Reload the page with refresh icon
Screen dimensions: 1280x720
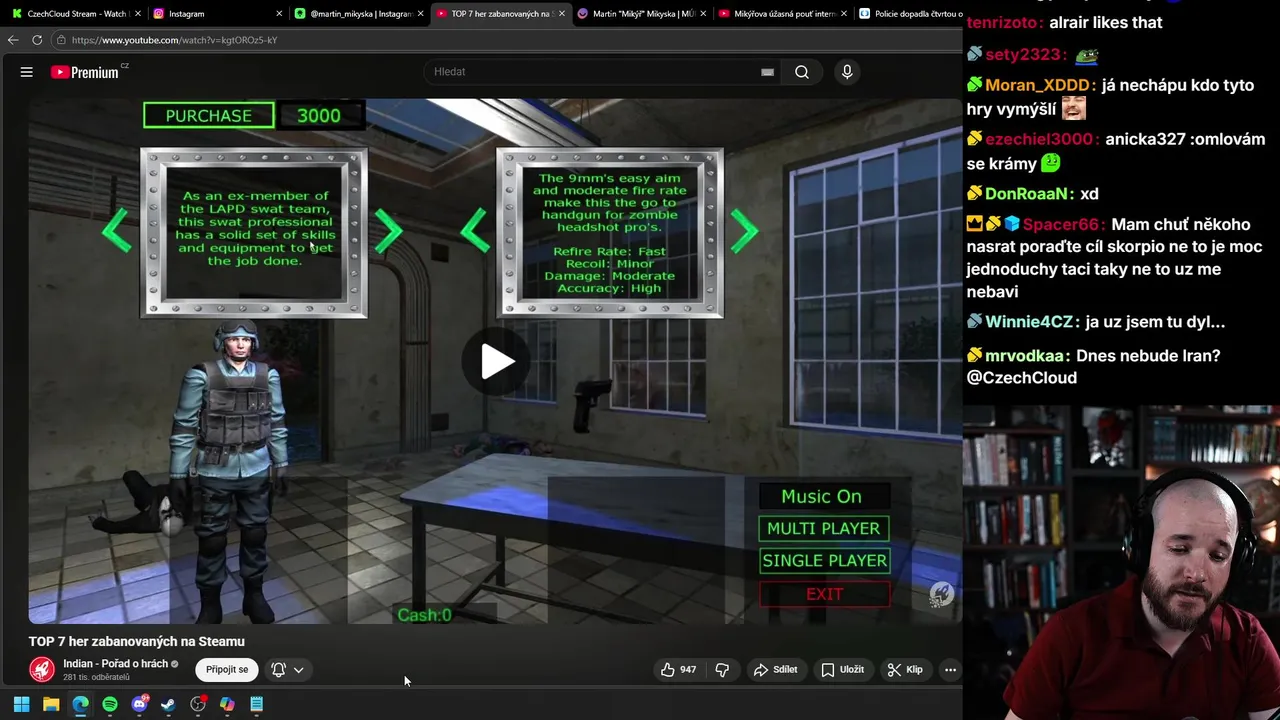coord(37,40)
